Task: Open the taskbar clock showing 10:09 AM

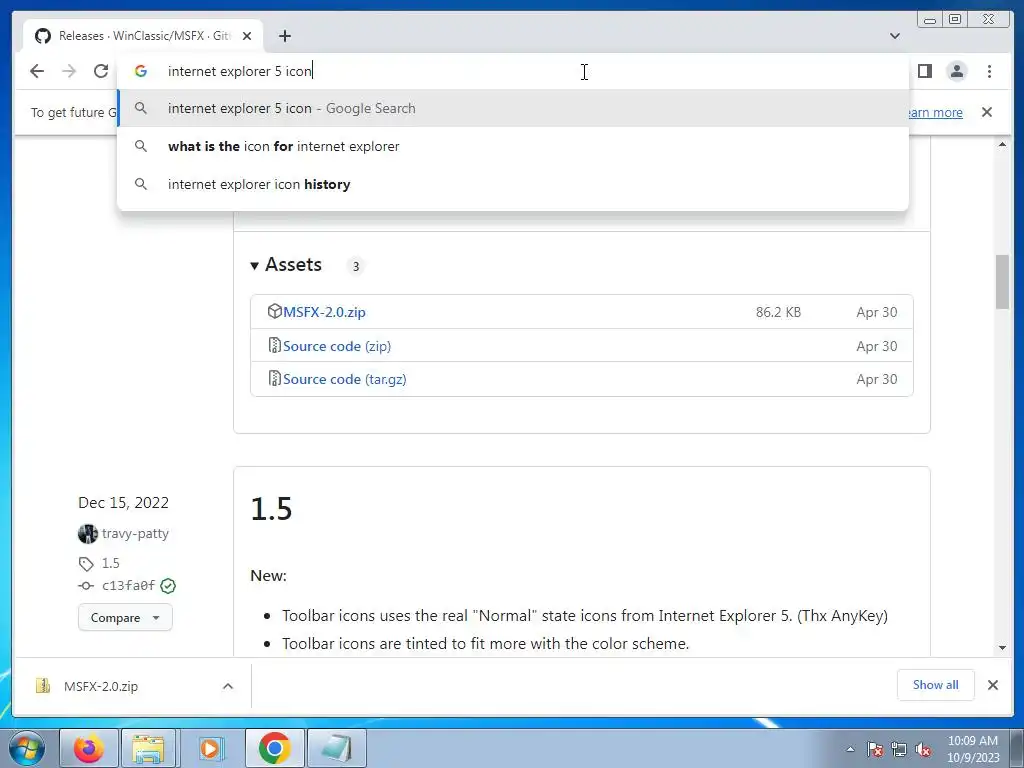Action: pyautogui.click(x=973, y=749)
